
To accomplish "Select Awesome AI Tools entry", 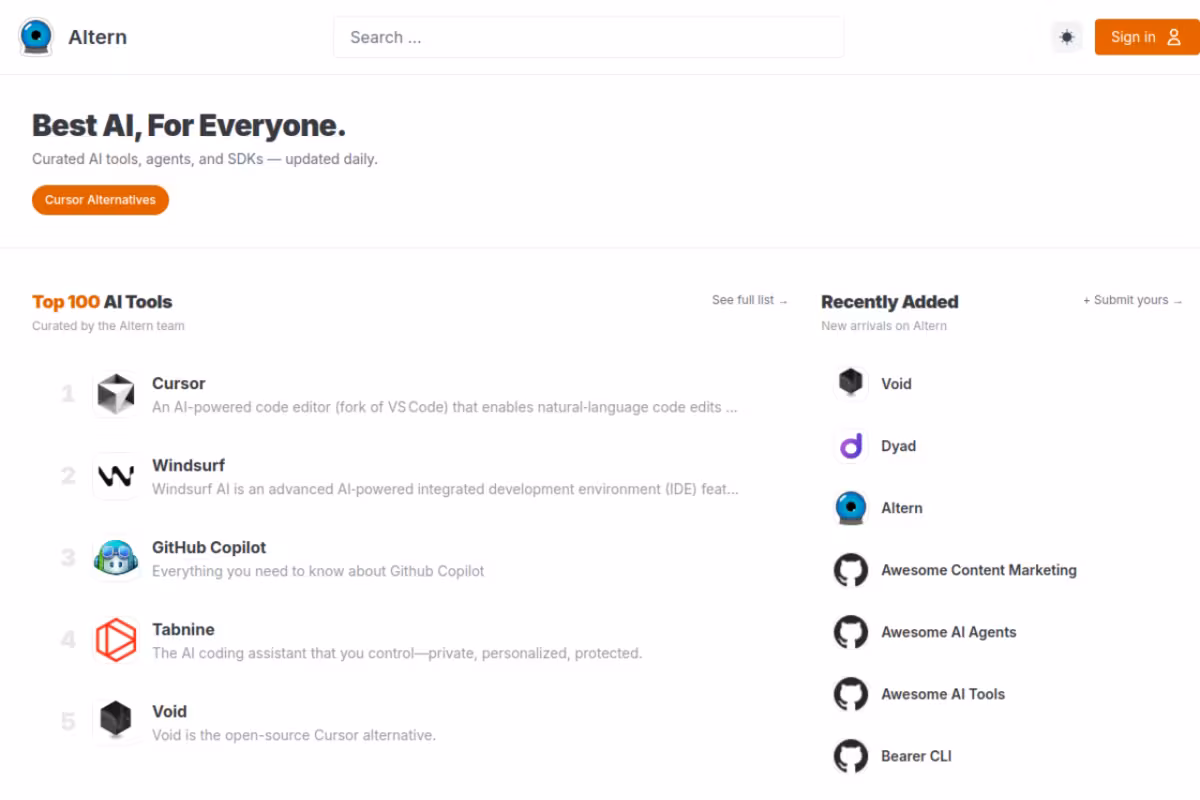I will pyautogui.click(x=943, y=694).
